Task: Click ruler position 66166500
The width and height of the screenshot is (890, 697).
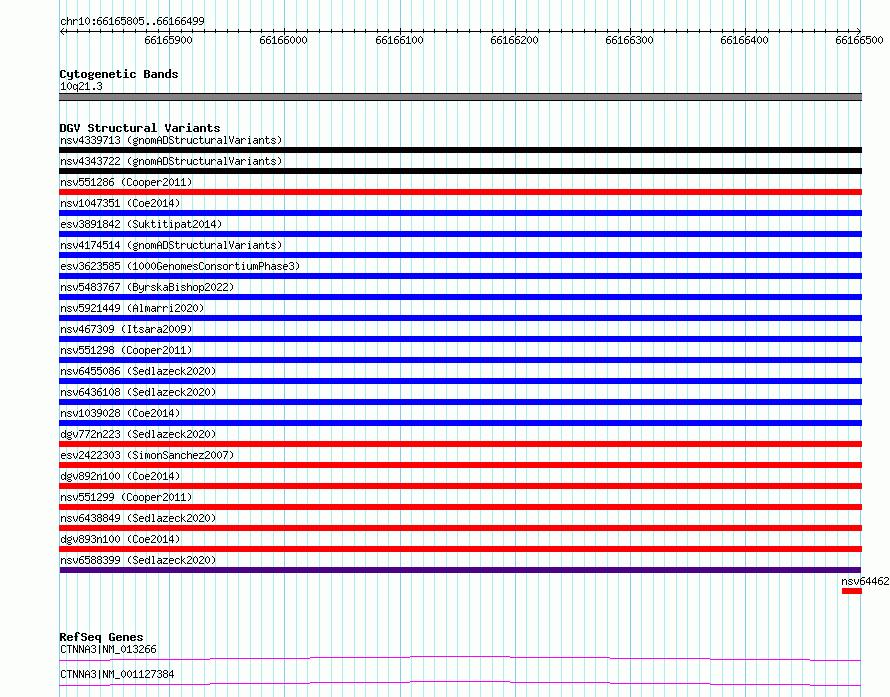Action: 859,40
